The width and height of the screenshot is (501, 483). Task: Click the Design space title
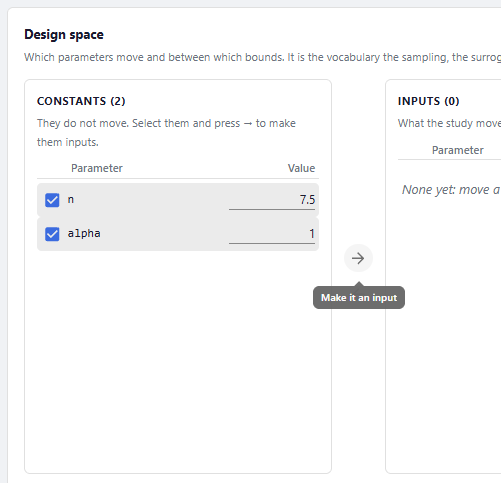click(x=64, y=35)
